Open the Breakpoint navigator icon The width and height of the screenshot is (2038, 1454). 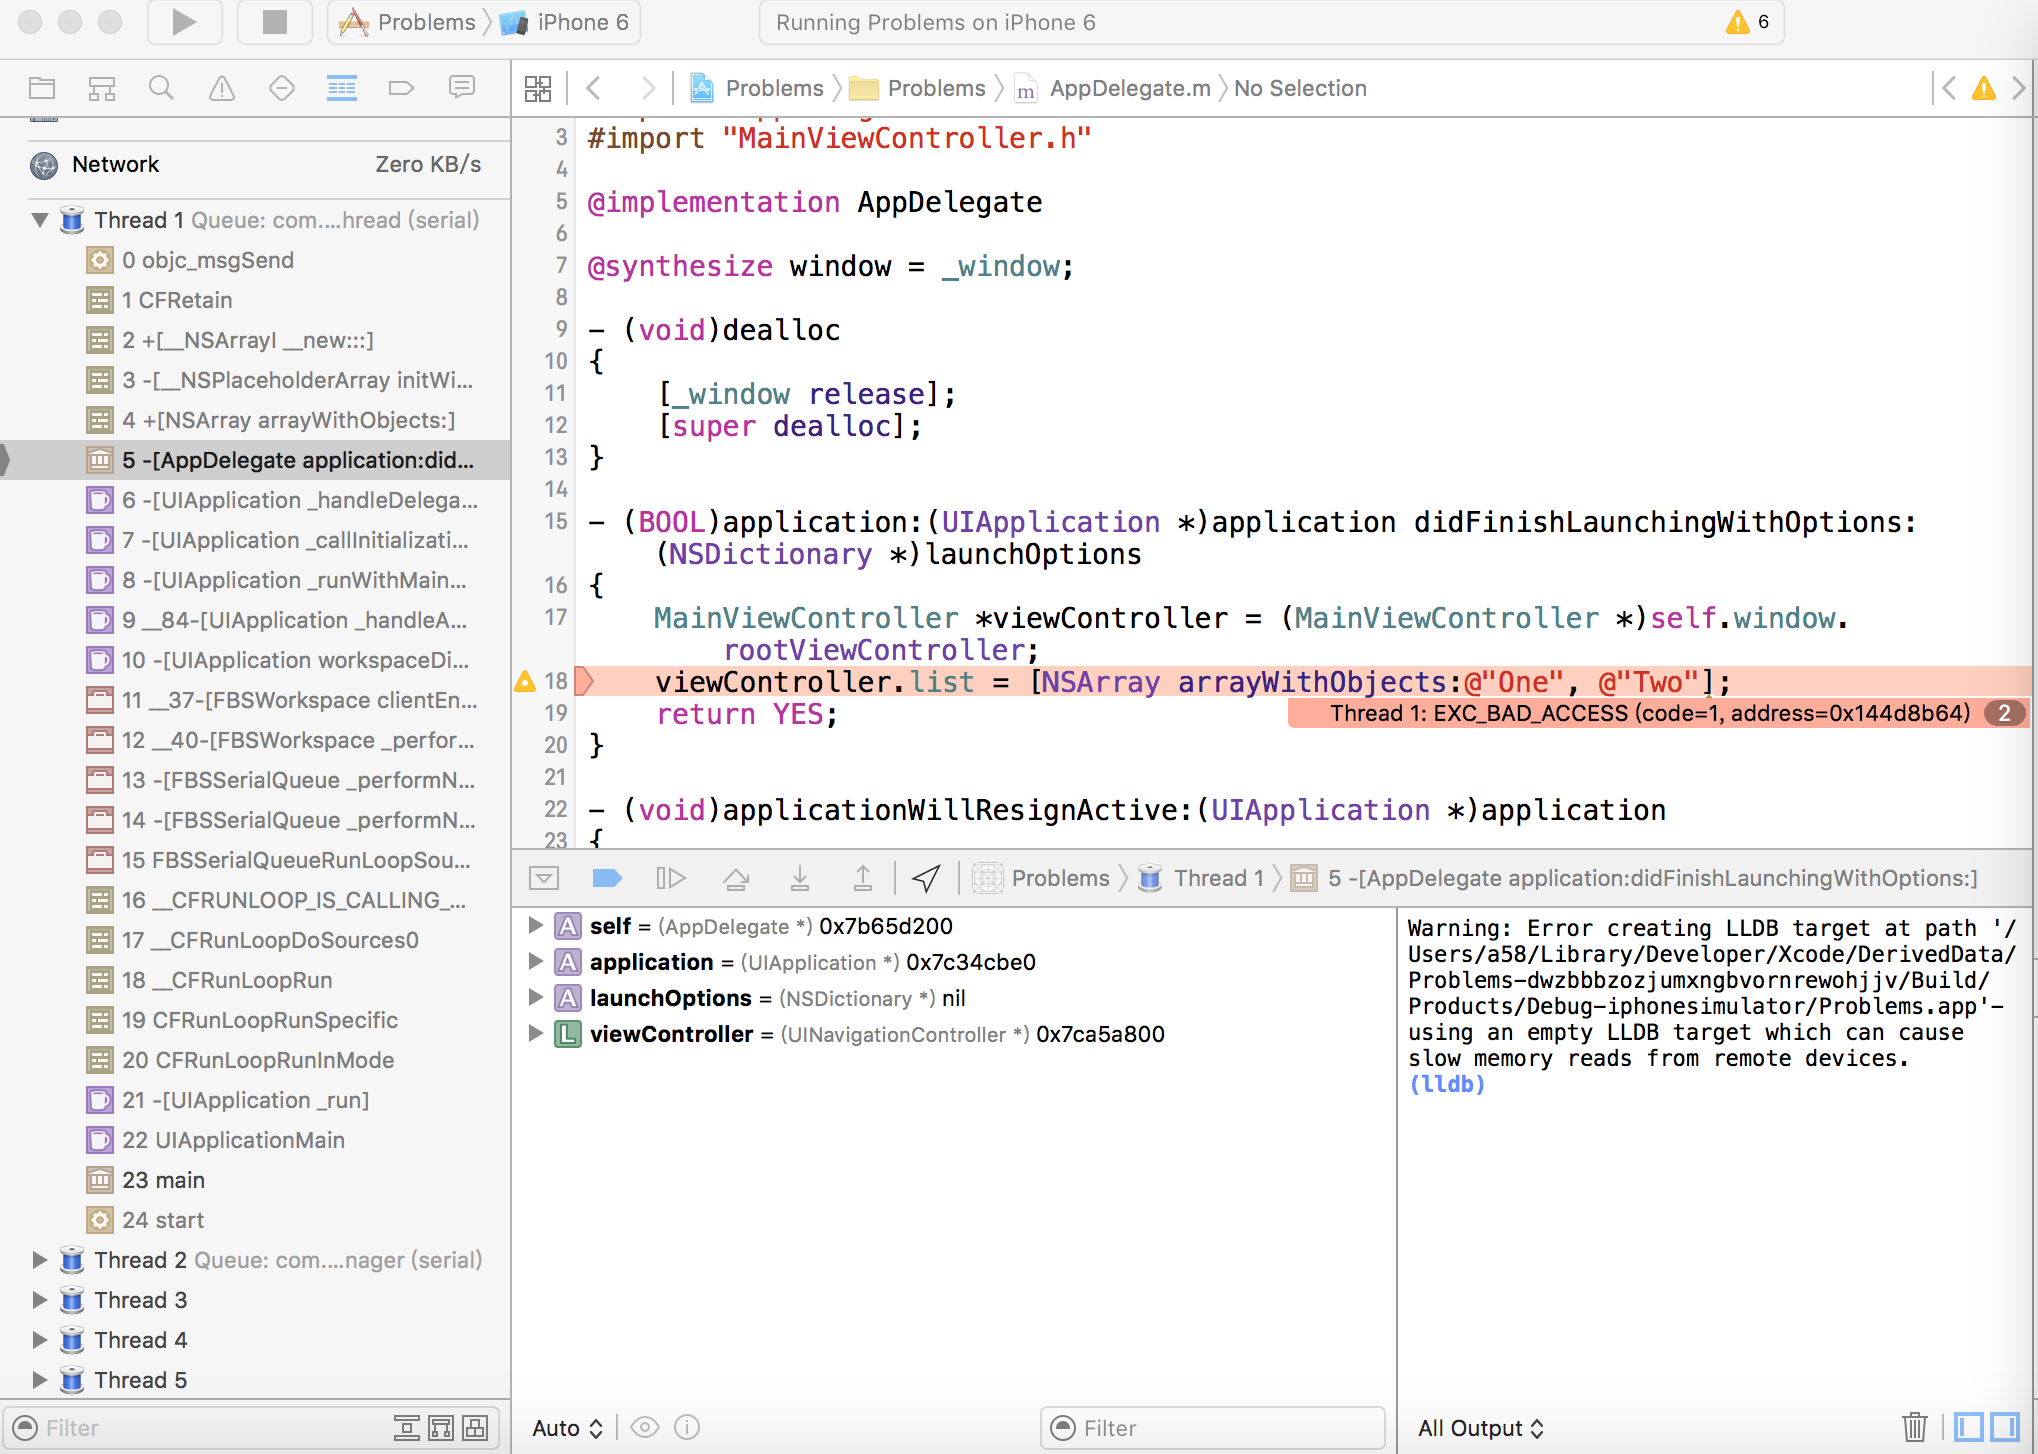401,88
